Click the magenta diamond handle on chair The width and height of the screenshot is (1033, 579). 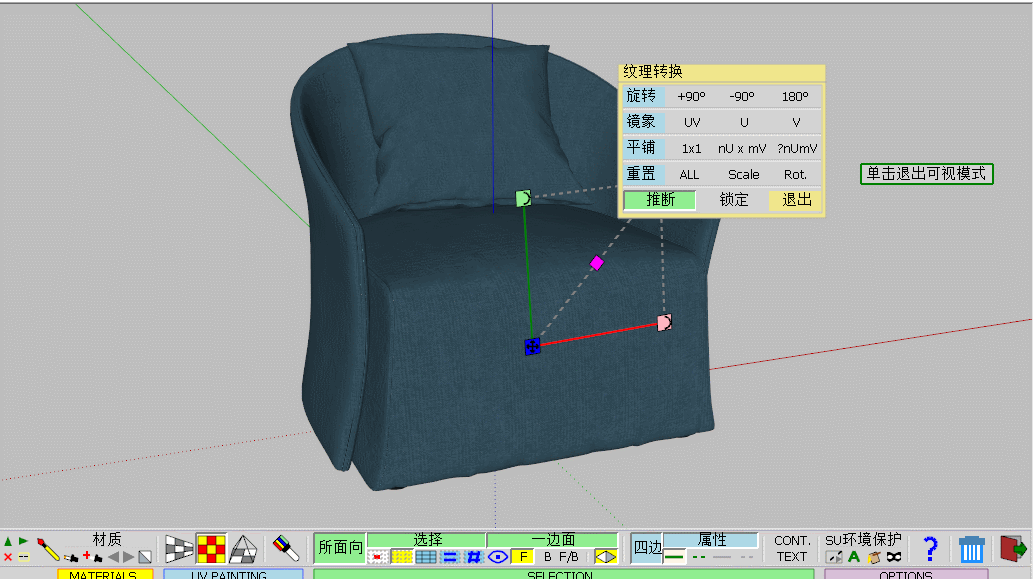click(x=597, y=263)
